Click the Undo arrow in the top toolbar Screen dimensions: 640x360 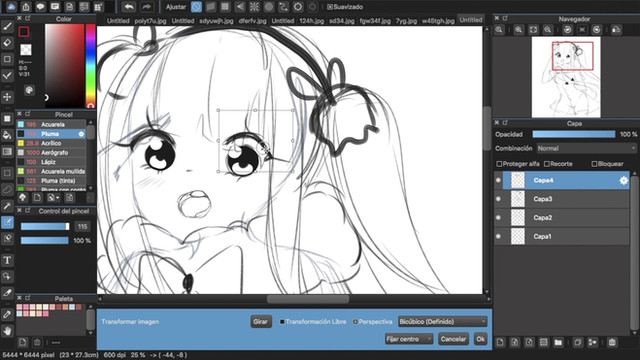(x=129, y=7)
